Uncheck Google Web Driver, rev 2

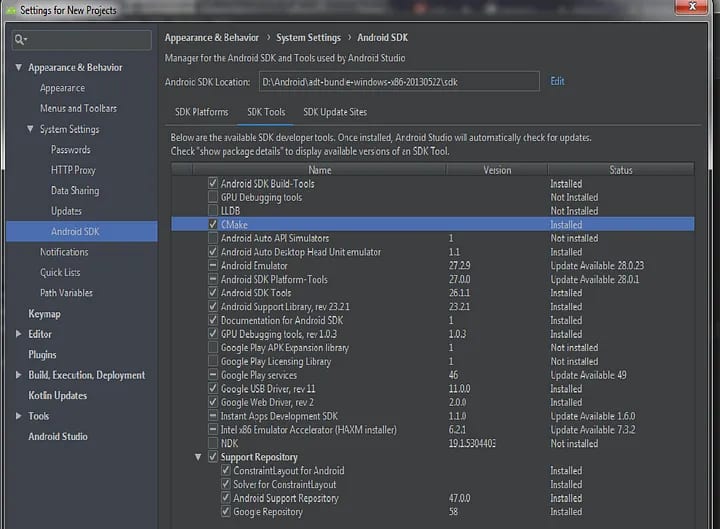(x=213, y=402)
